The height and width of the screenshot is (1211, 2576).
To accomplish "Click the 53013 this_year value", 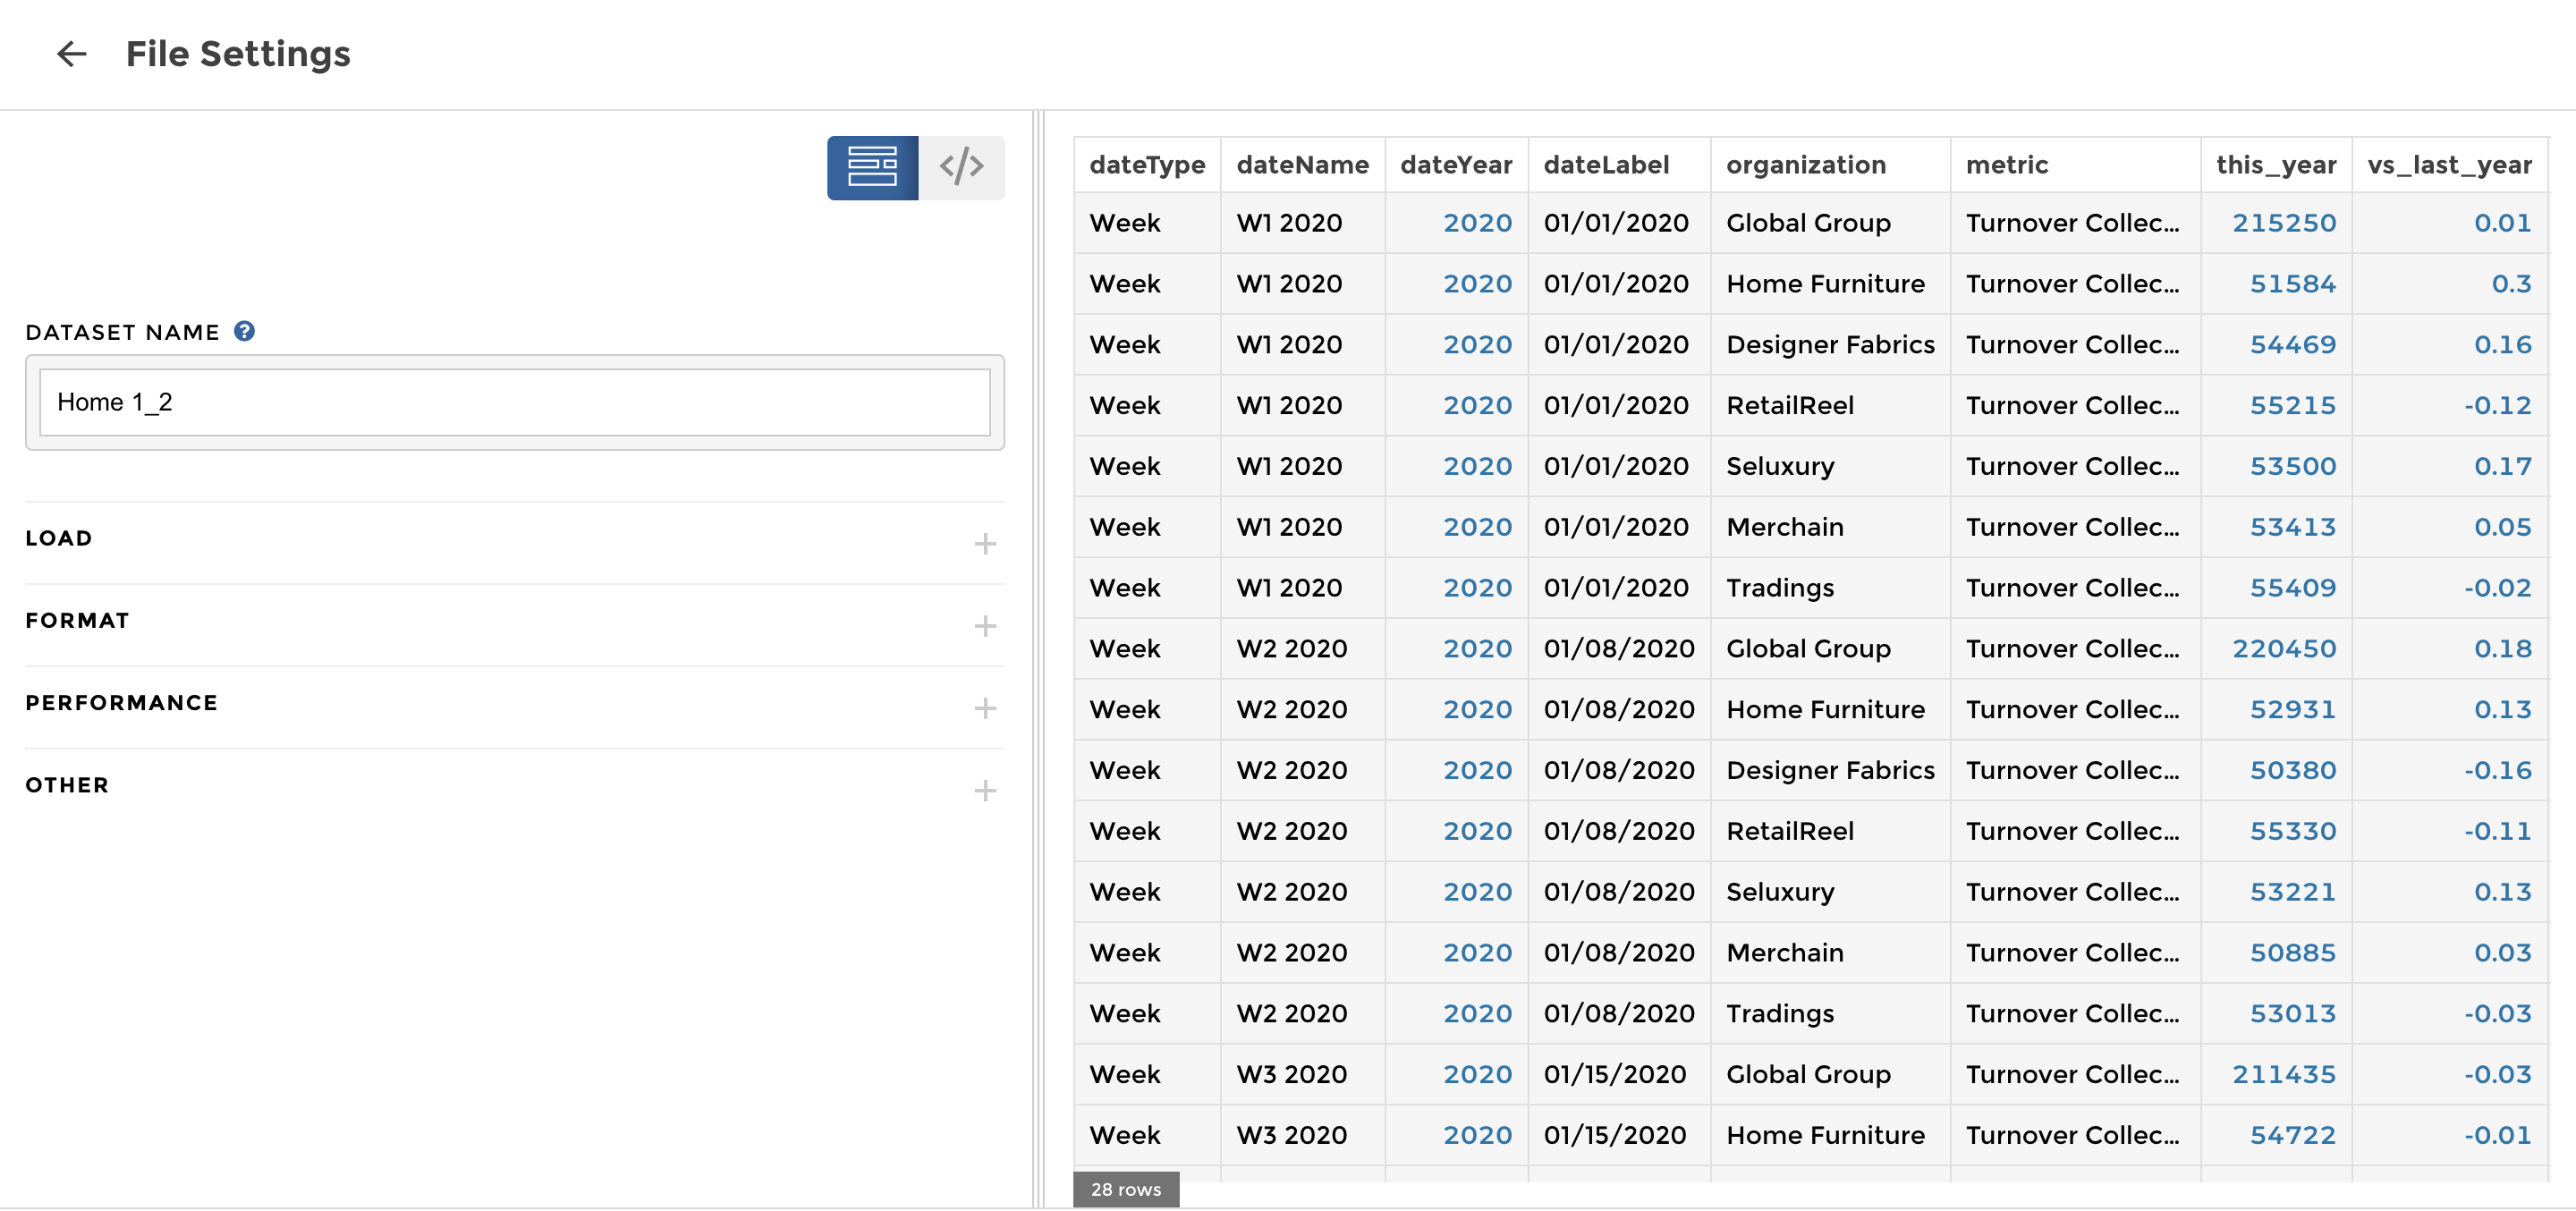I will coord(2293,1014).
